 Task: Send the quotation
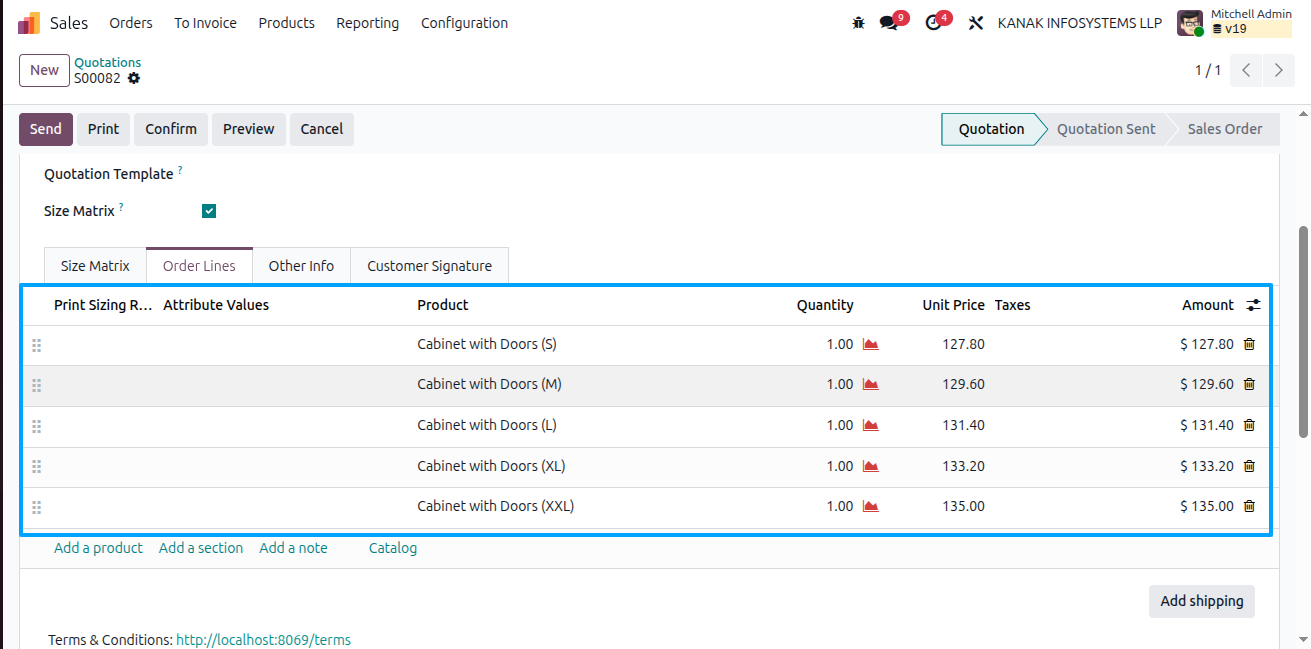tap(46, 129)
